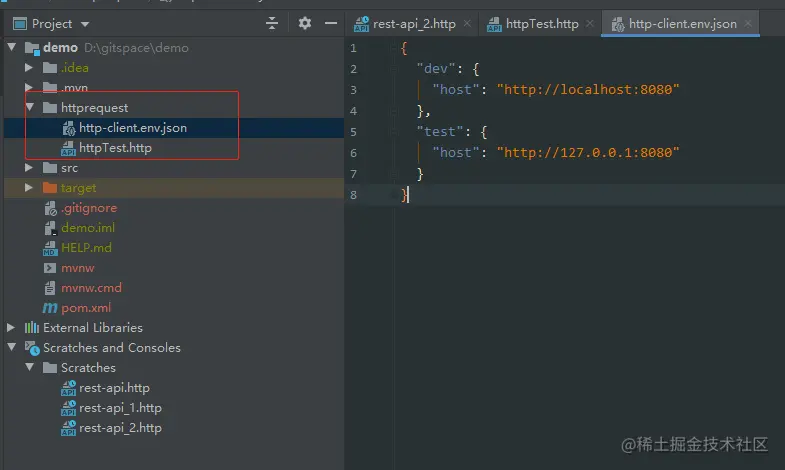This screenshot has width=785, height=470.
Task: Click the orange target folder icon
Action: [x=50, y=188]
